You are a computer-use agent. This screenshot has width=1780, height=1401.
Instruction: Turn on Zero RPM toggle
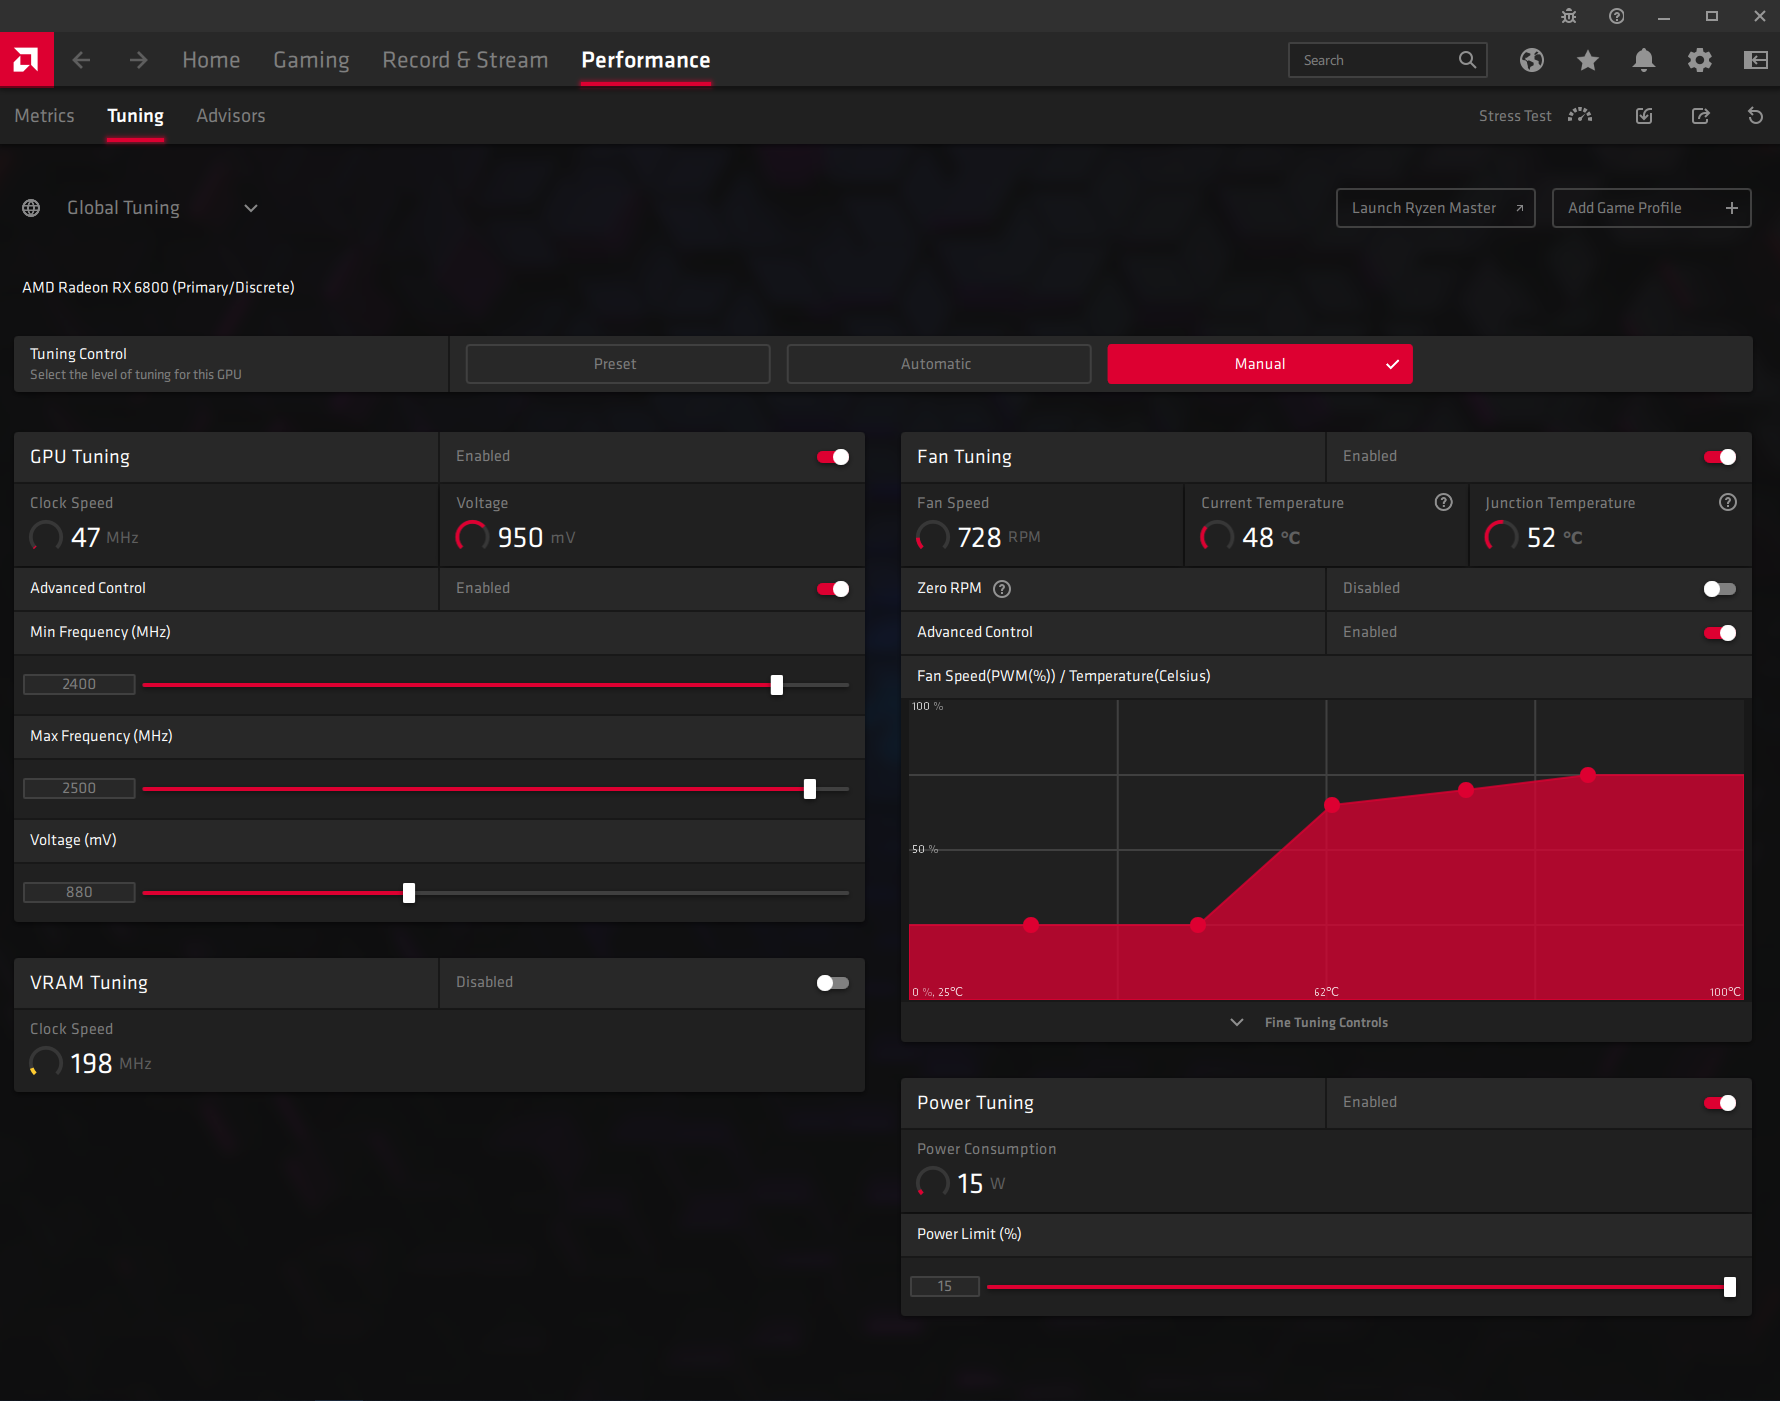click(x=1719, y=589)
